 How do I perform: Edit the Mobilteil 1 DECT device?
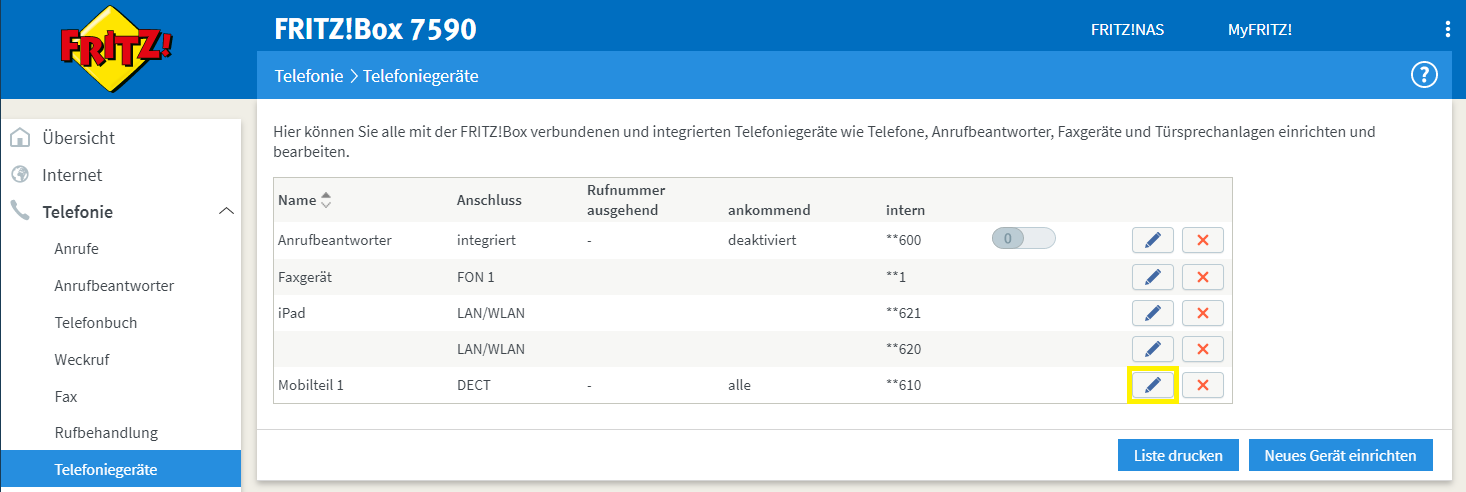(x=1152, y=385)
